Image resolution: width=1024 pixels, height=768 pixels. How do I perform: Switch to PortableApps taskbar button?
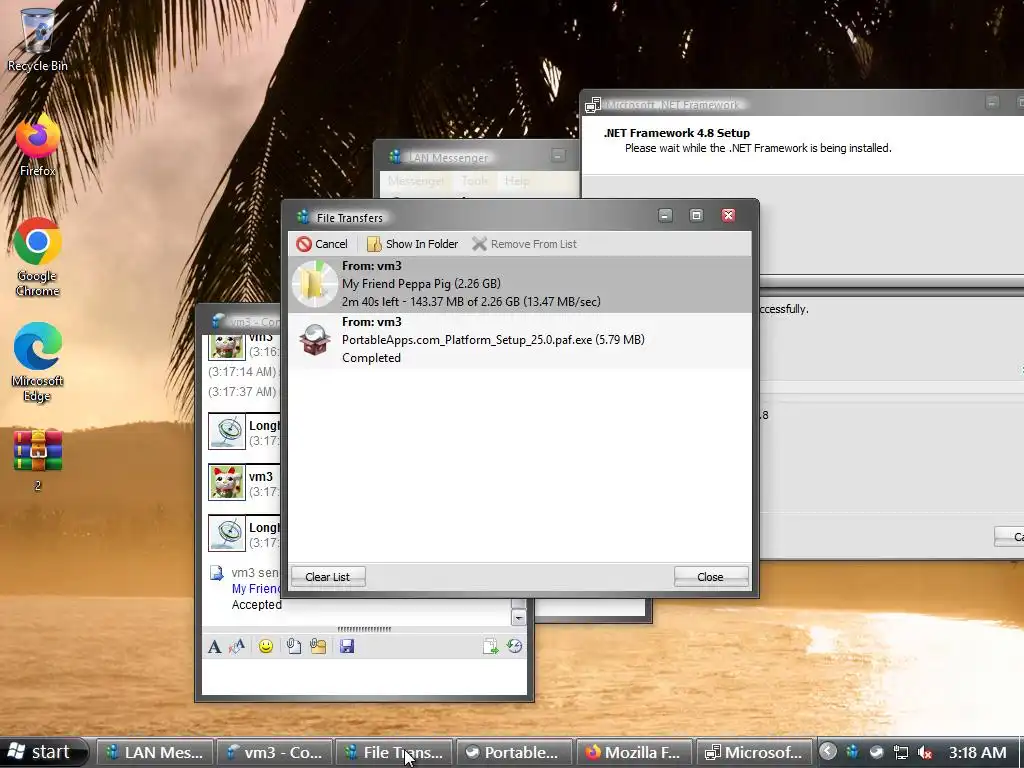(x=514, y=752)
